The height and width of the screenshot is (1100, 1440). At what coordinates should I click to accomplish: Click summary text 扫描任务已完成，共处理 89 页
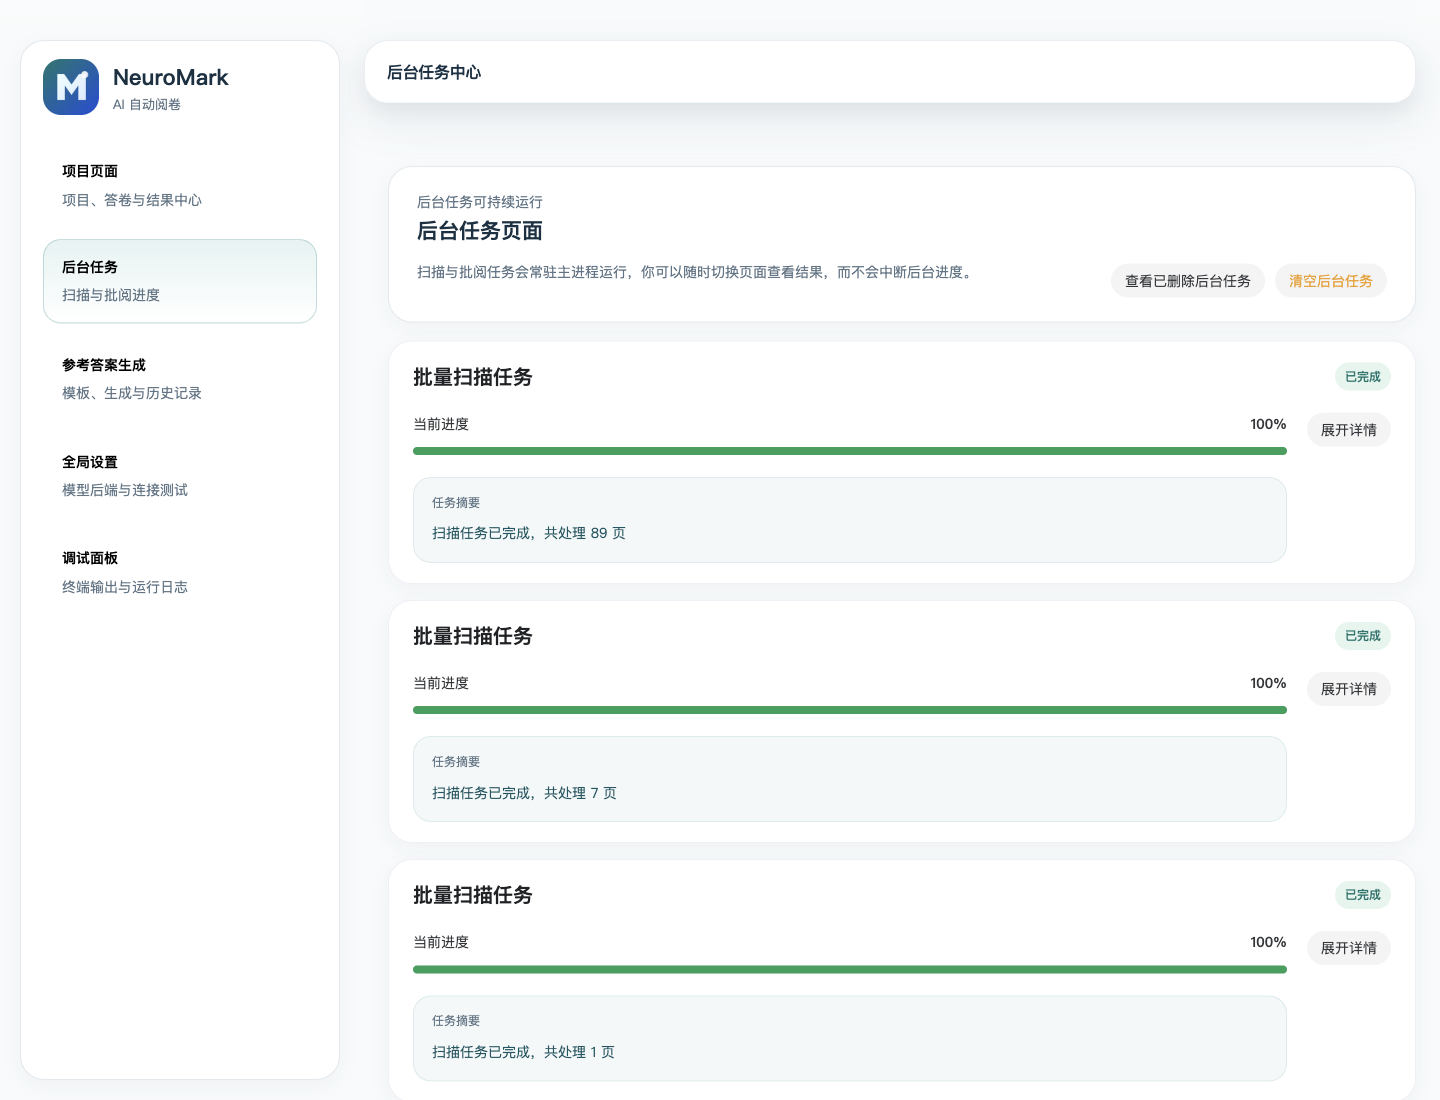click(529, 533)
